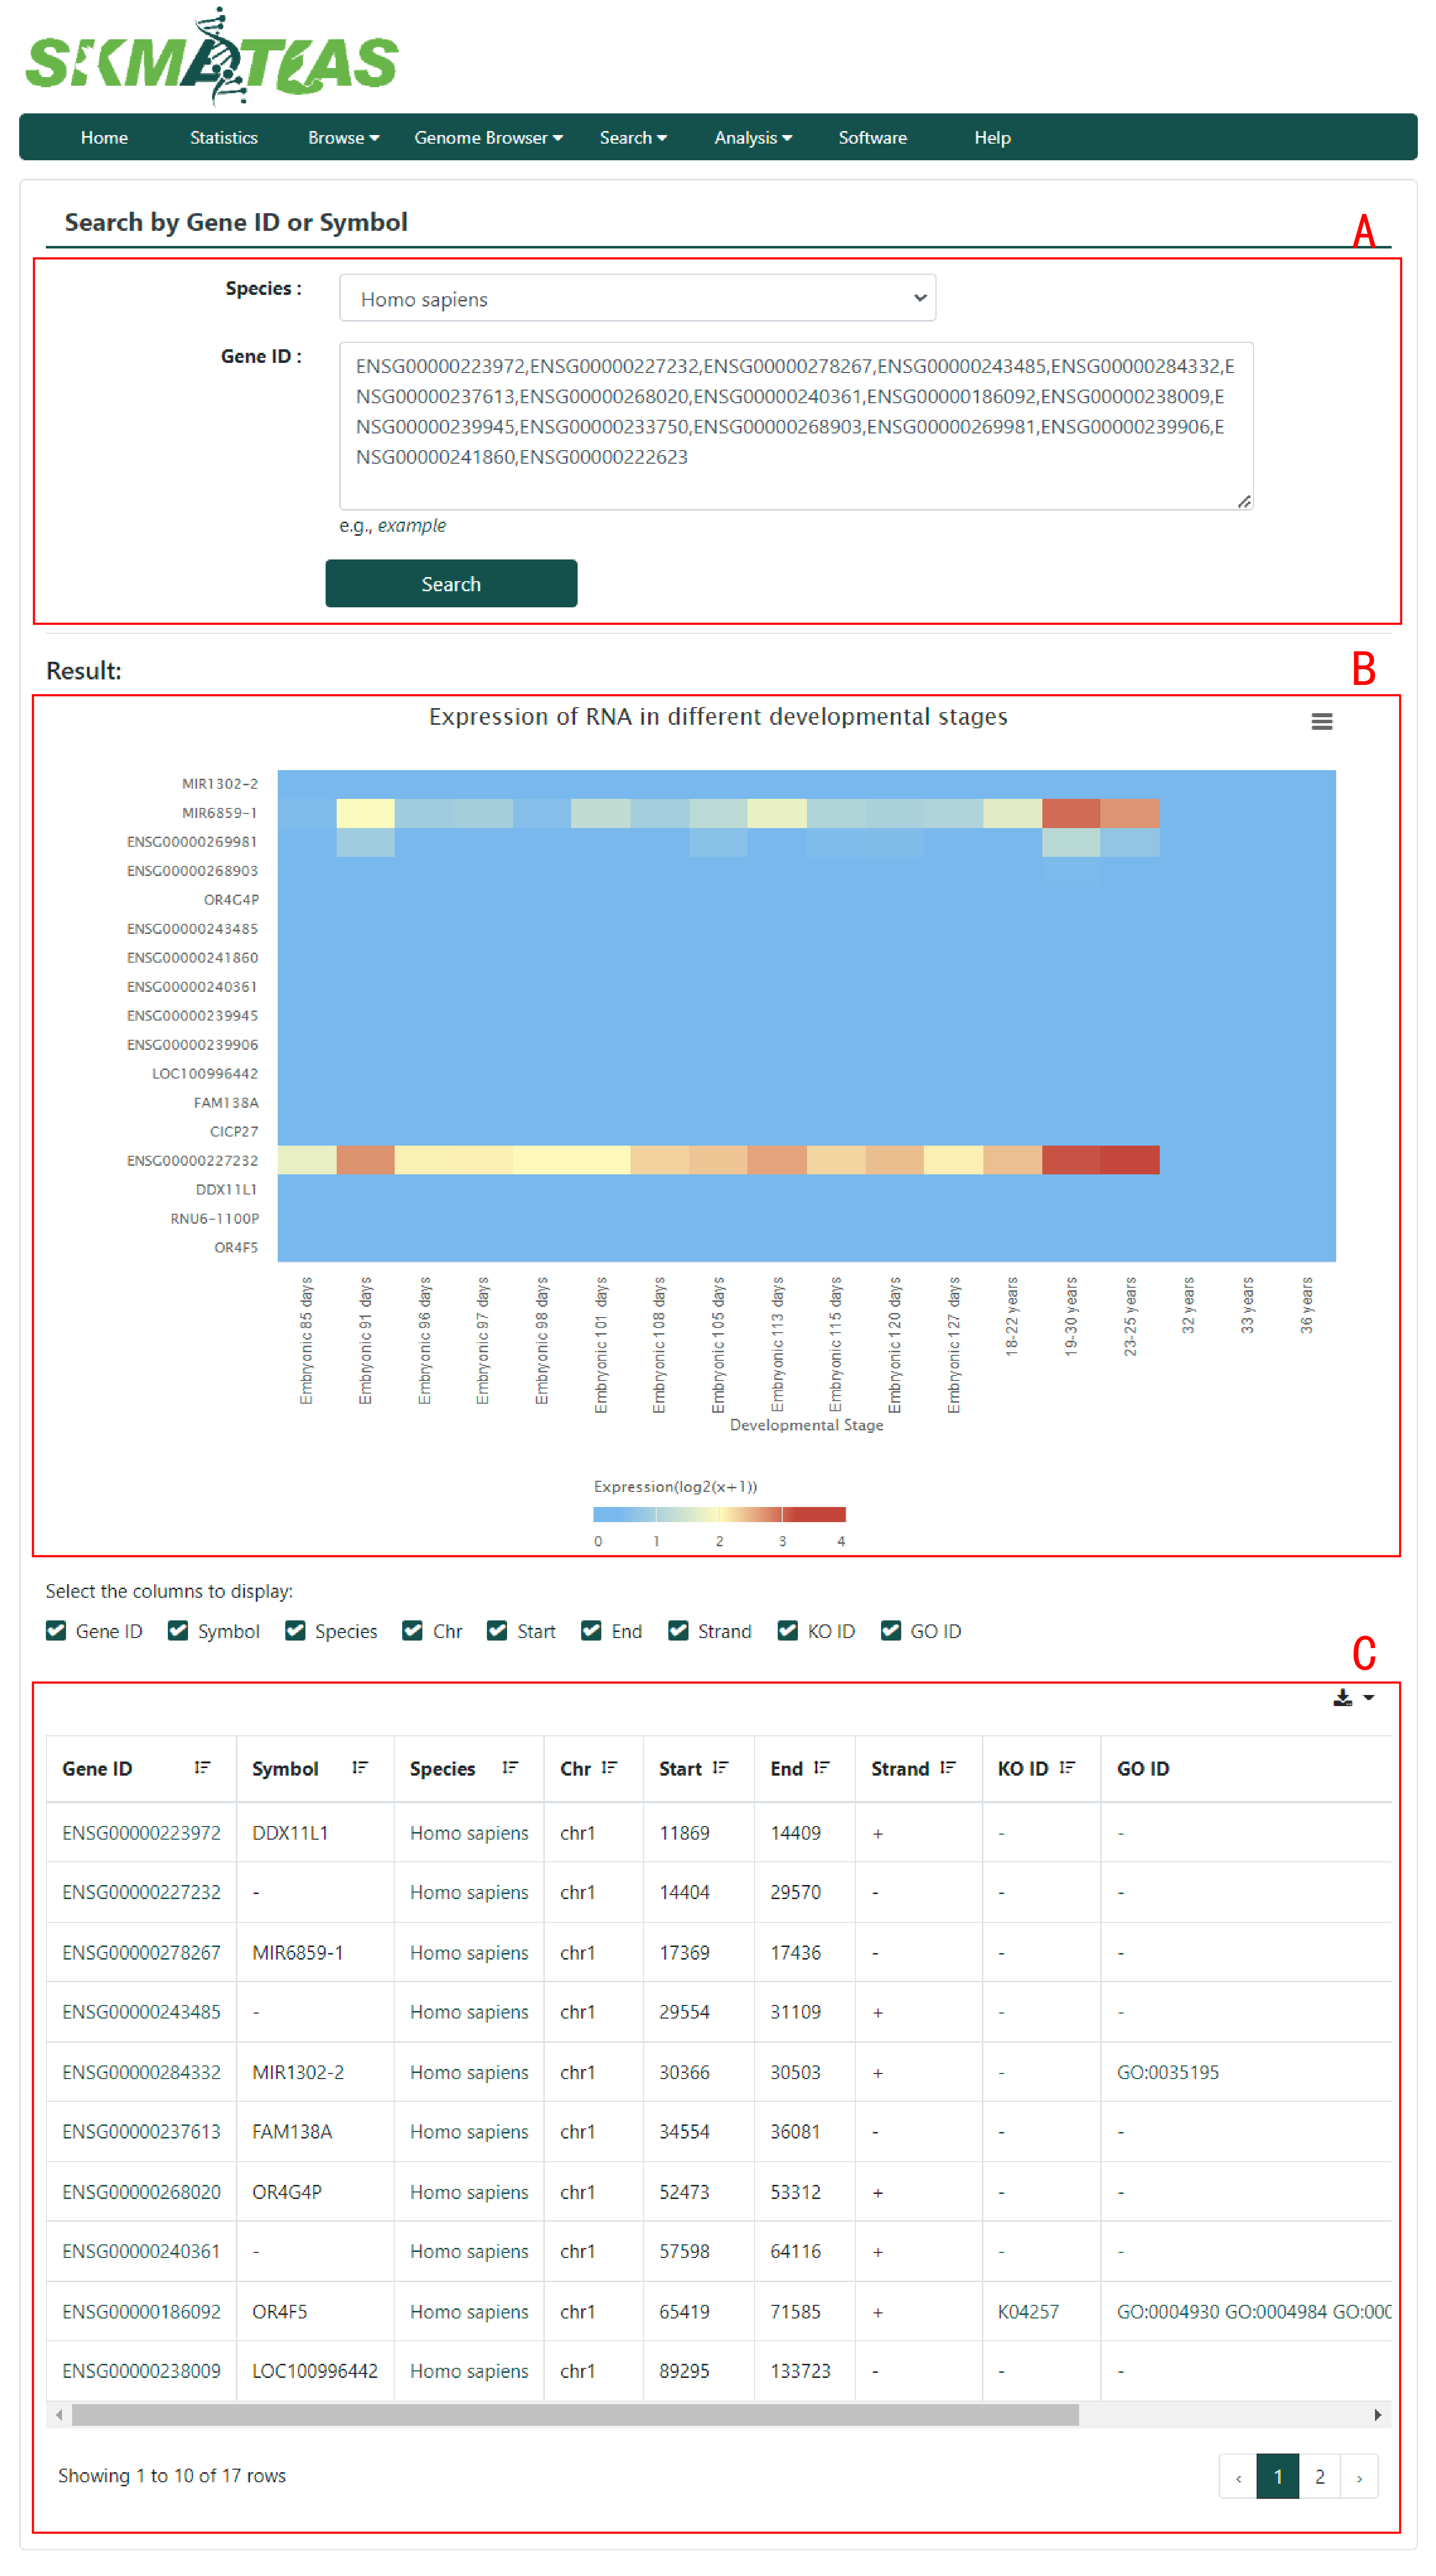Click gene ID ENSG00000223972 in table

click(x=141, y=1832)
